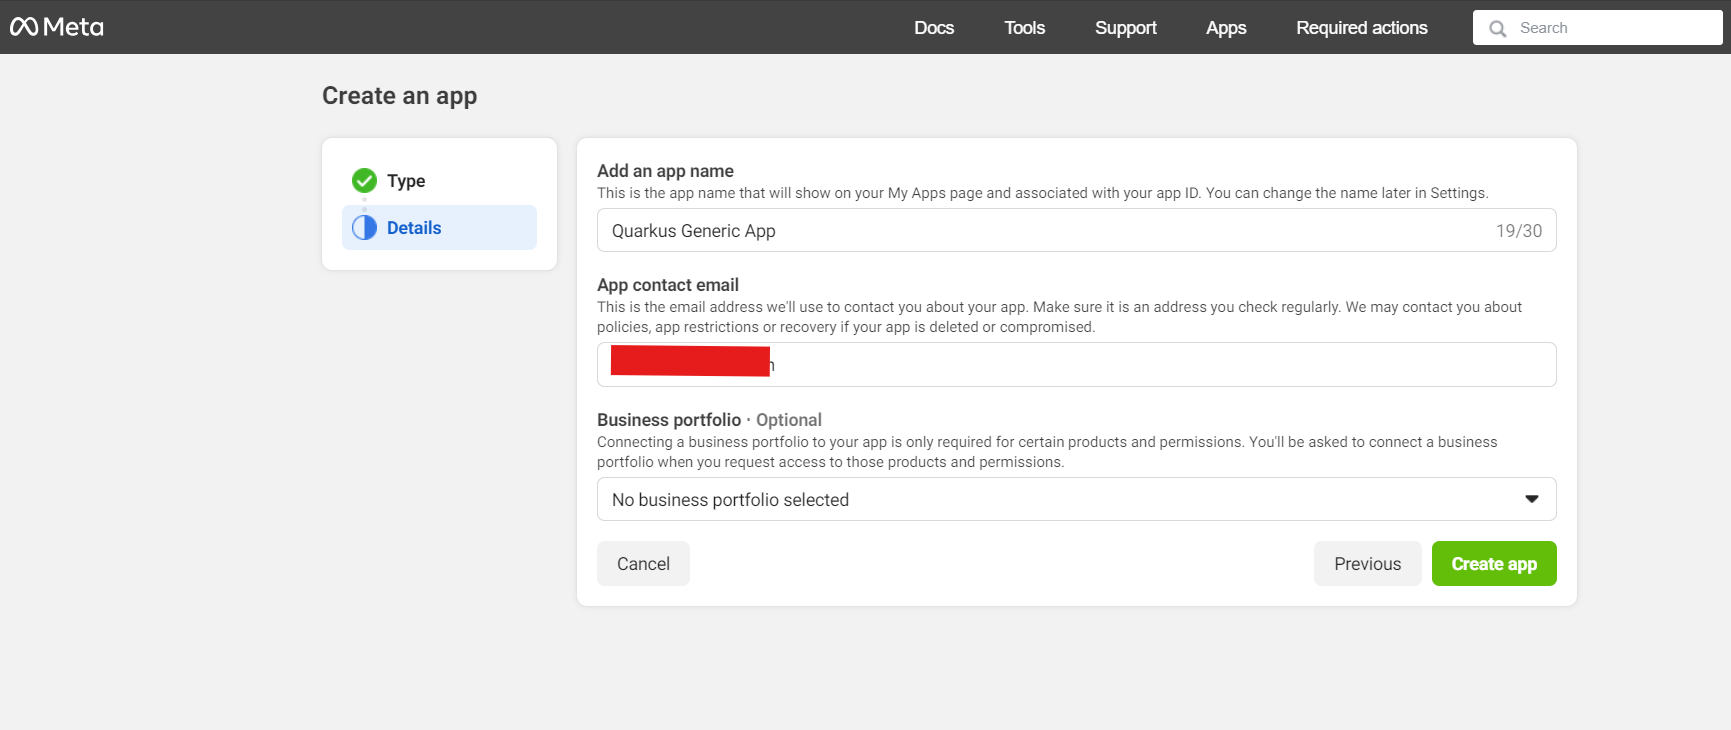Focus the app name field with Quarkus Generic App

pos(1076,231)
